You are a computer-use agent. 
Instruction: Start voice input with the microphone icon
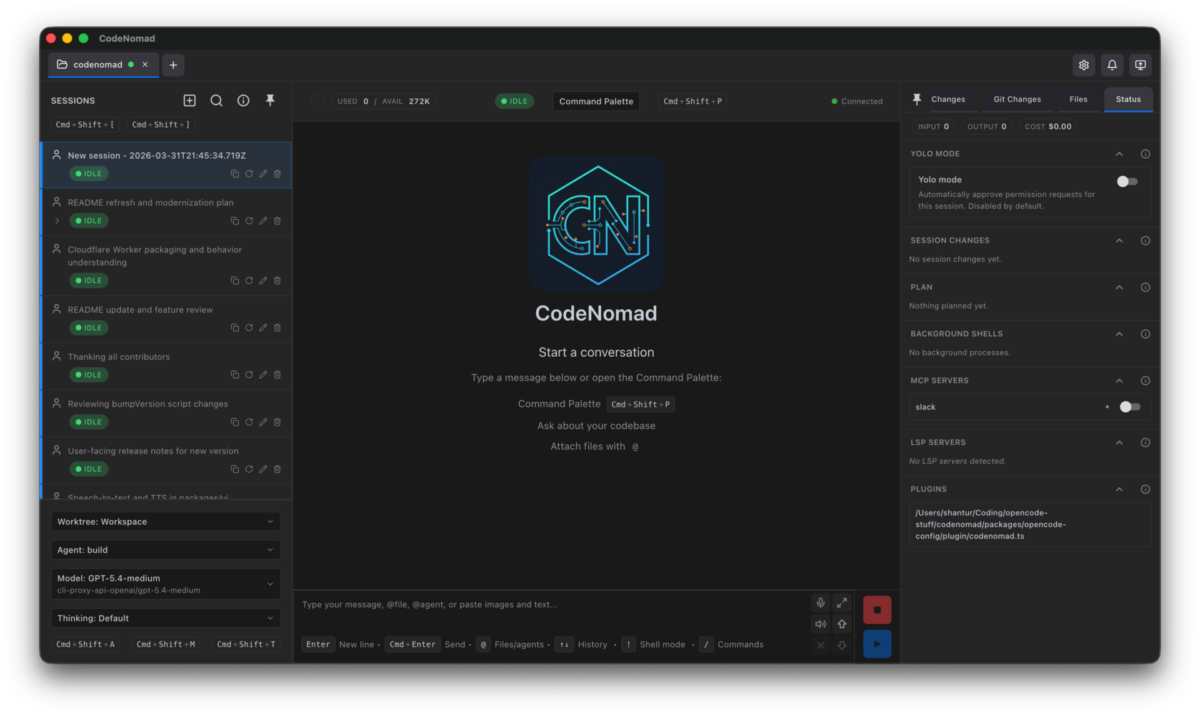(821, 603)
